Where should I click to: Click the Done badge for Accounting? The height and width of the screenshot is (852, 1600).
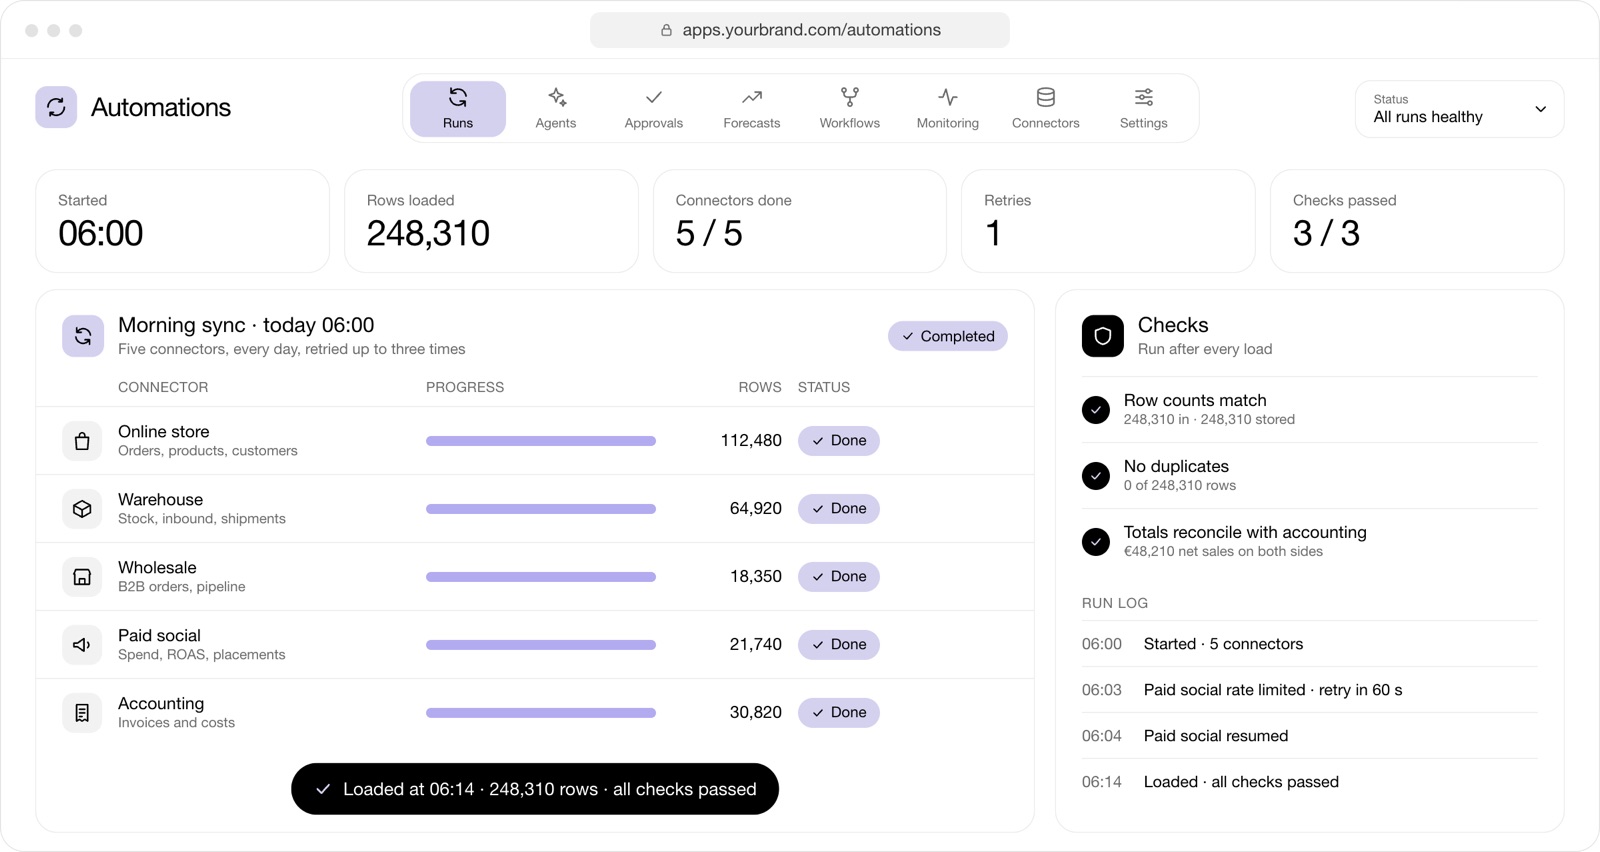[x=839, y=713]
